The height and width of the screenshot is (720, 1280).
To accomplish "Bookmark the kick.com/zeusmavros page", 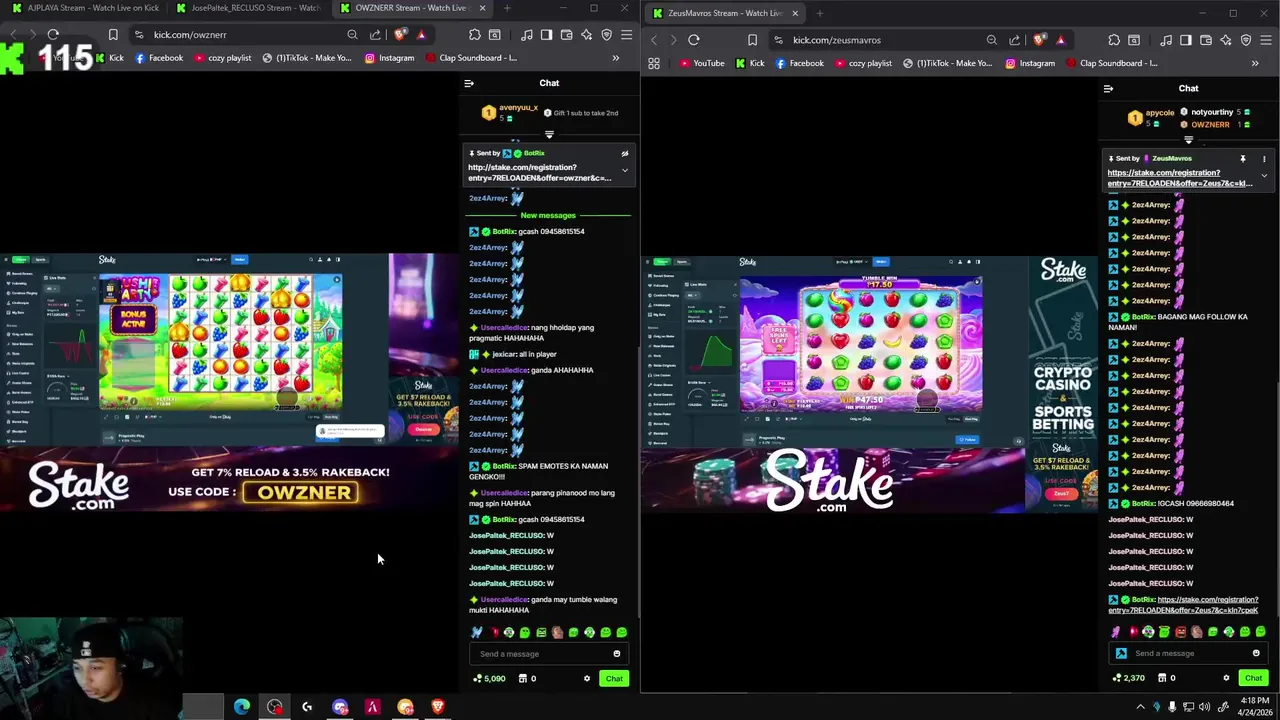I will pyautogui.click(x=752, y=40).
